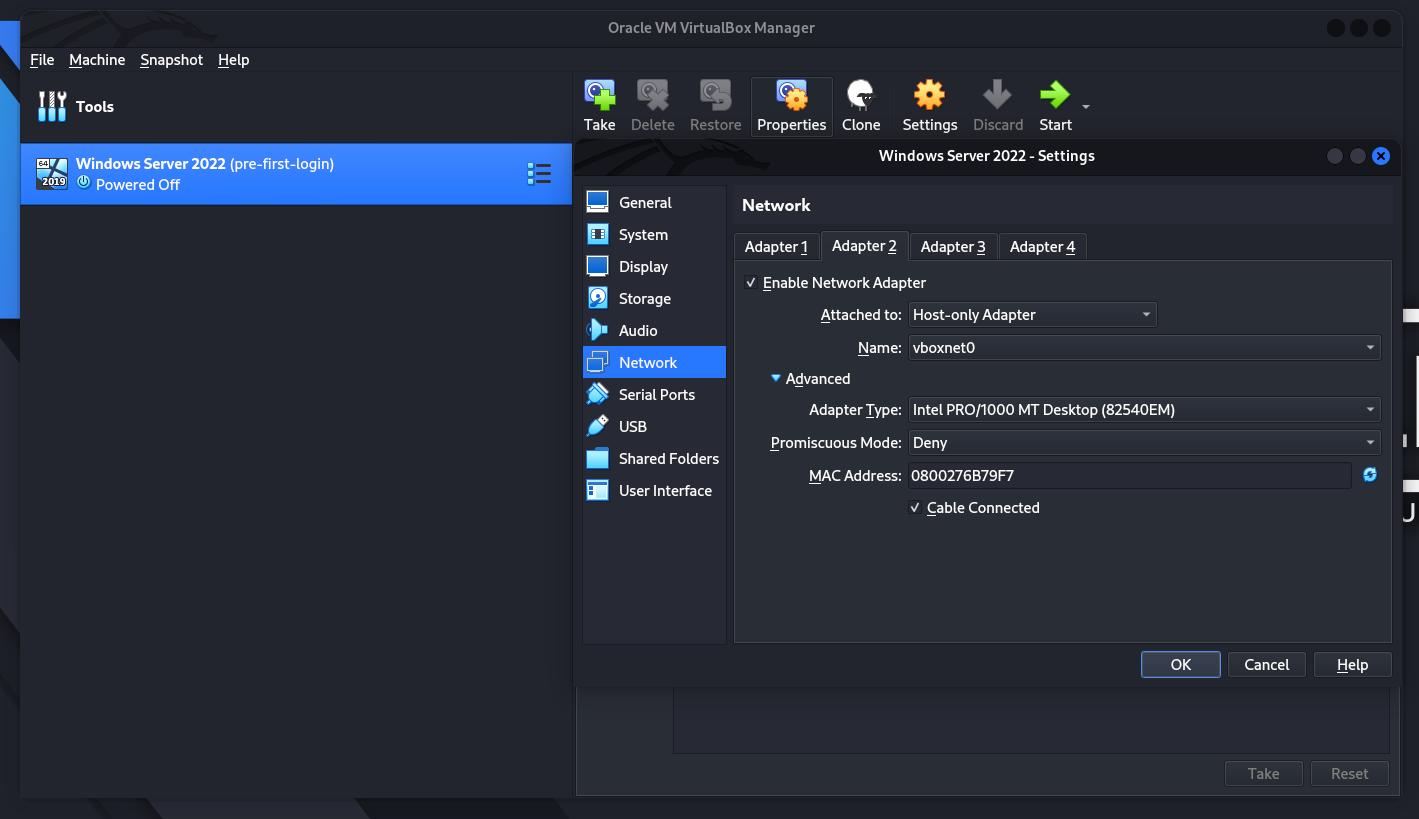Open the User Interface settings category
Viewport: 1419px width, 819px height.
click(654, 490)
